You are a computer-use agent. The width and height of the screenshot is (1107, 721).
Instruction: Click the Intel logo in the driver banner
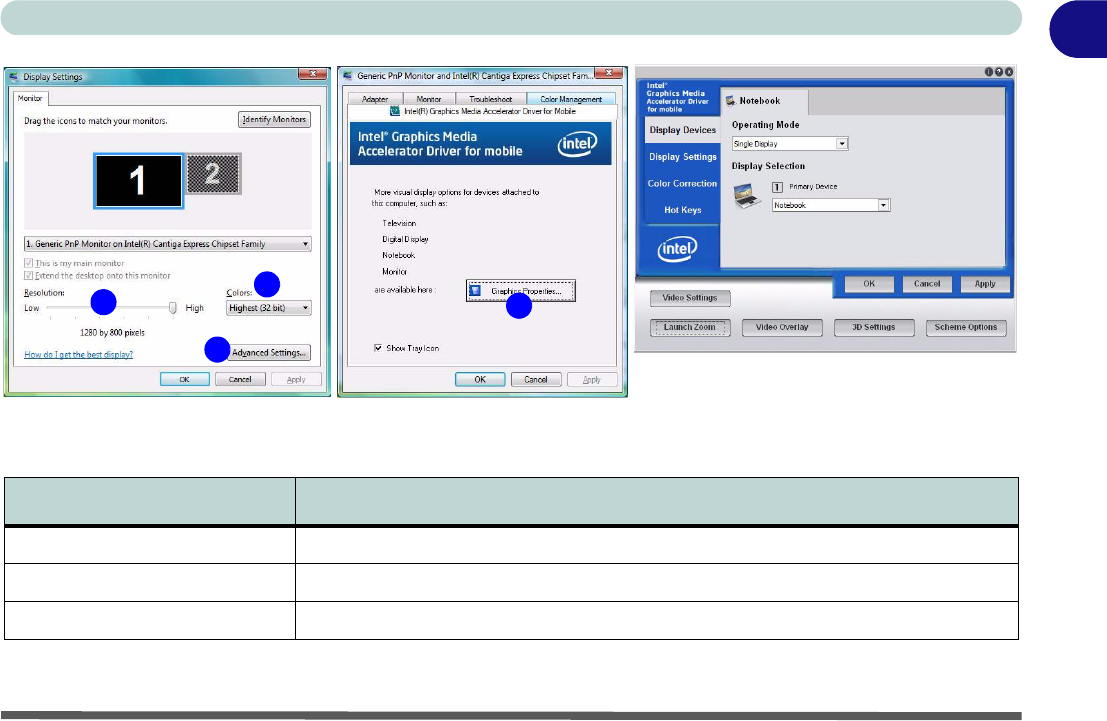click(578, 144)
